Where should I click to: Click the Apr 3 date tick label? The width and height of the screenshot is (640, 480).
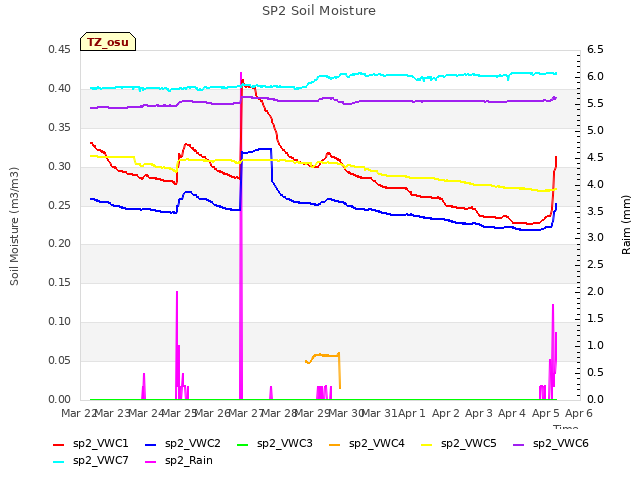(x=478, y=413)
